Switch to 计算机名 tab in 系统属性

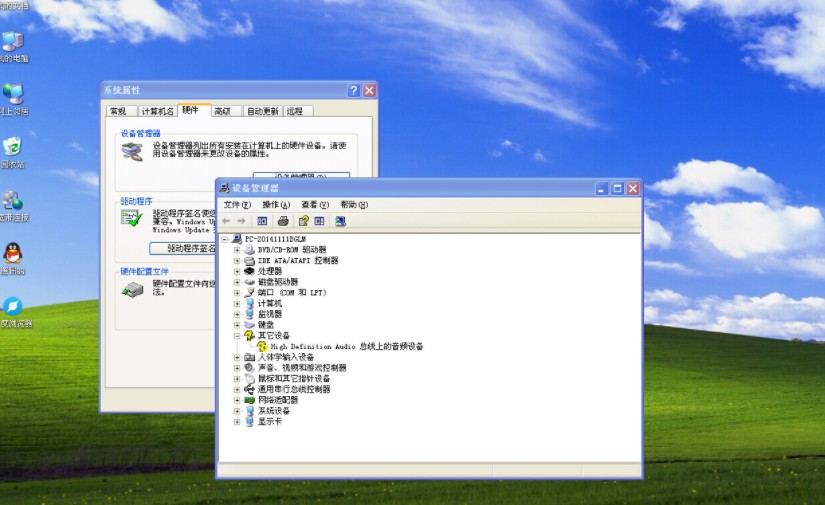(157, 112)
